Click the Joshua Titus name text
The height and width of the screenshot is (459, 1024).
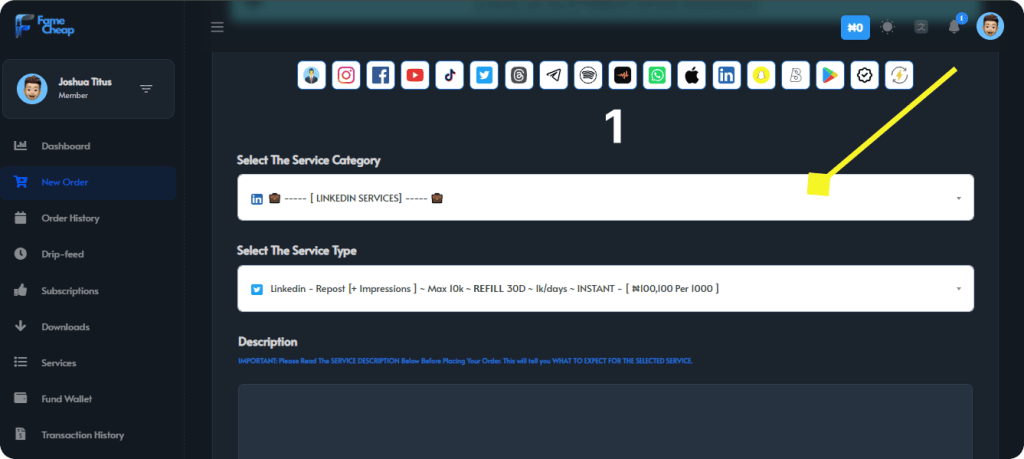click(85, 82)
